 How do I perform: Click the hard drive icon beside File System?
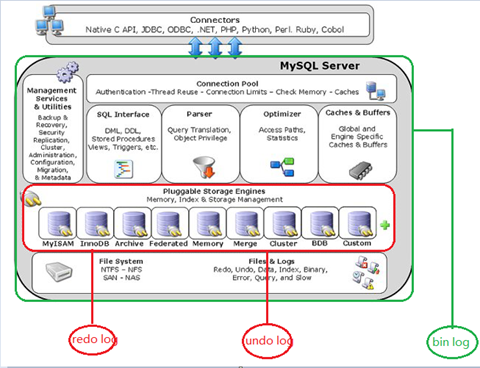[59, 271]
